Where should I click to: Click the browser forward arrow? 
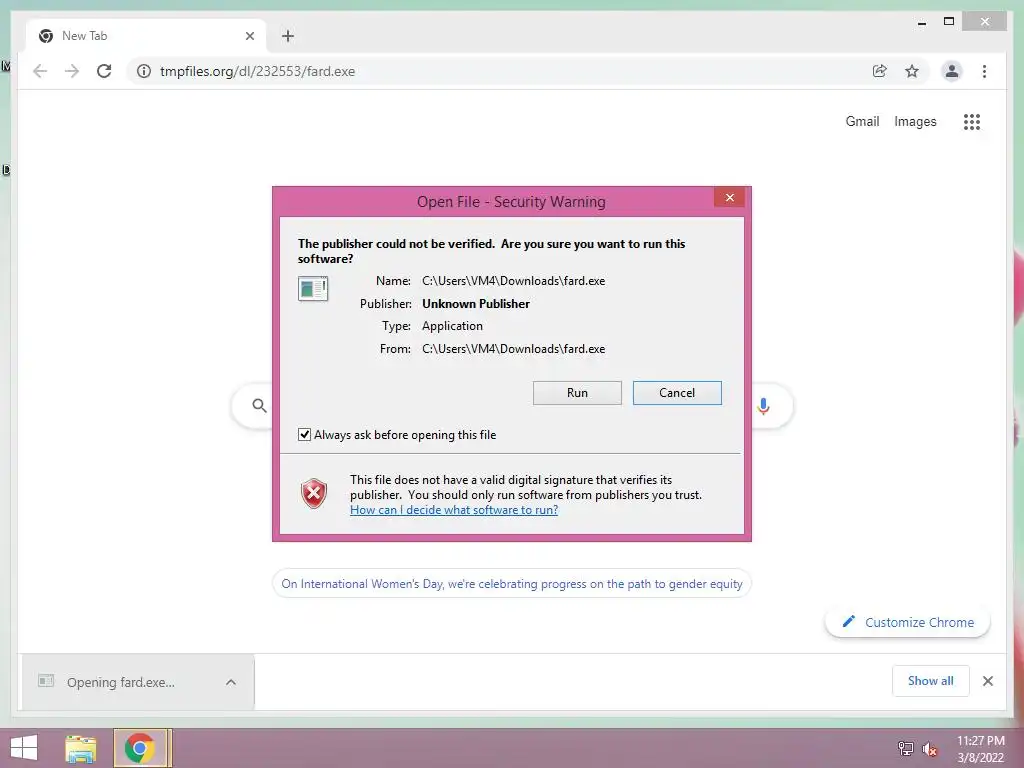(x=72, y=71)
